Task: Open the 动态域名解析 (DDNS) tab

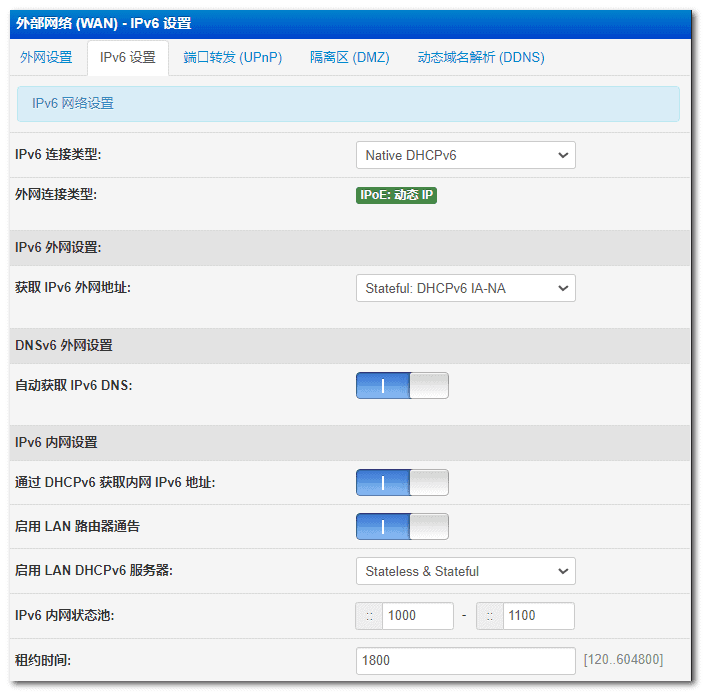Action: pyautogui.click(x=481, y=57)
